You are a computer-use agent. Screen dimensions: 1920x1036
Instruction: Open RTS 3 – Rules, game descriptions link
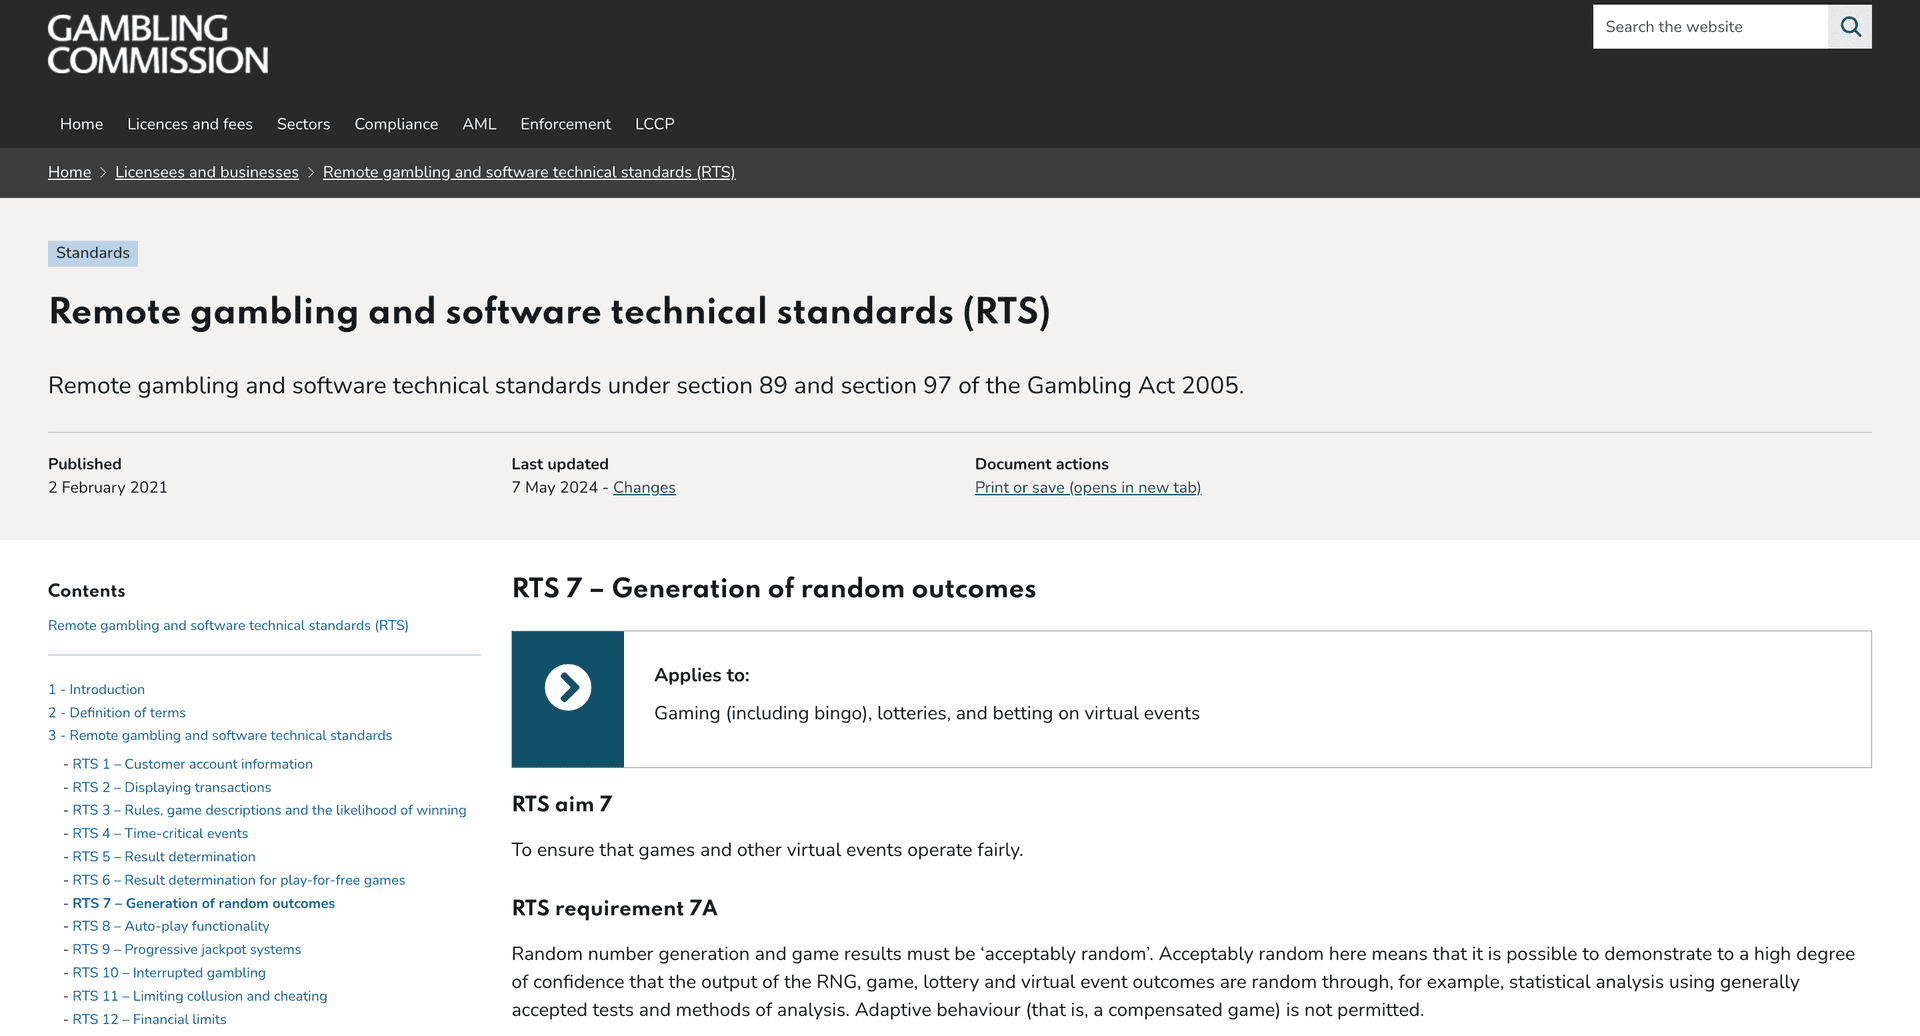point(269,810)
